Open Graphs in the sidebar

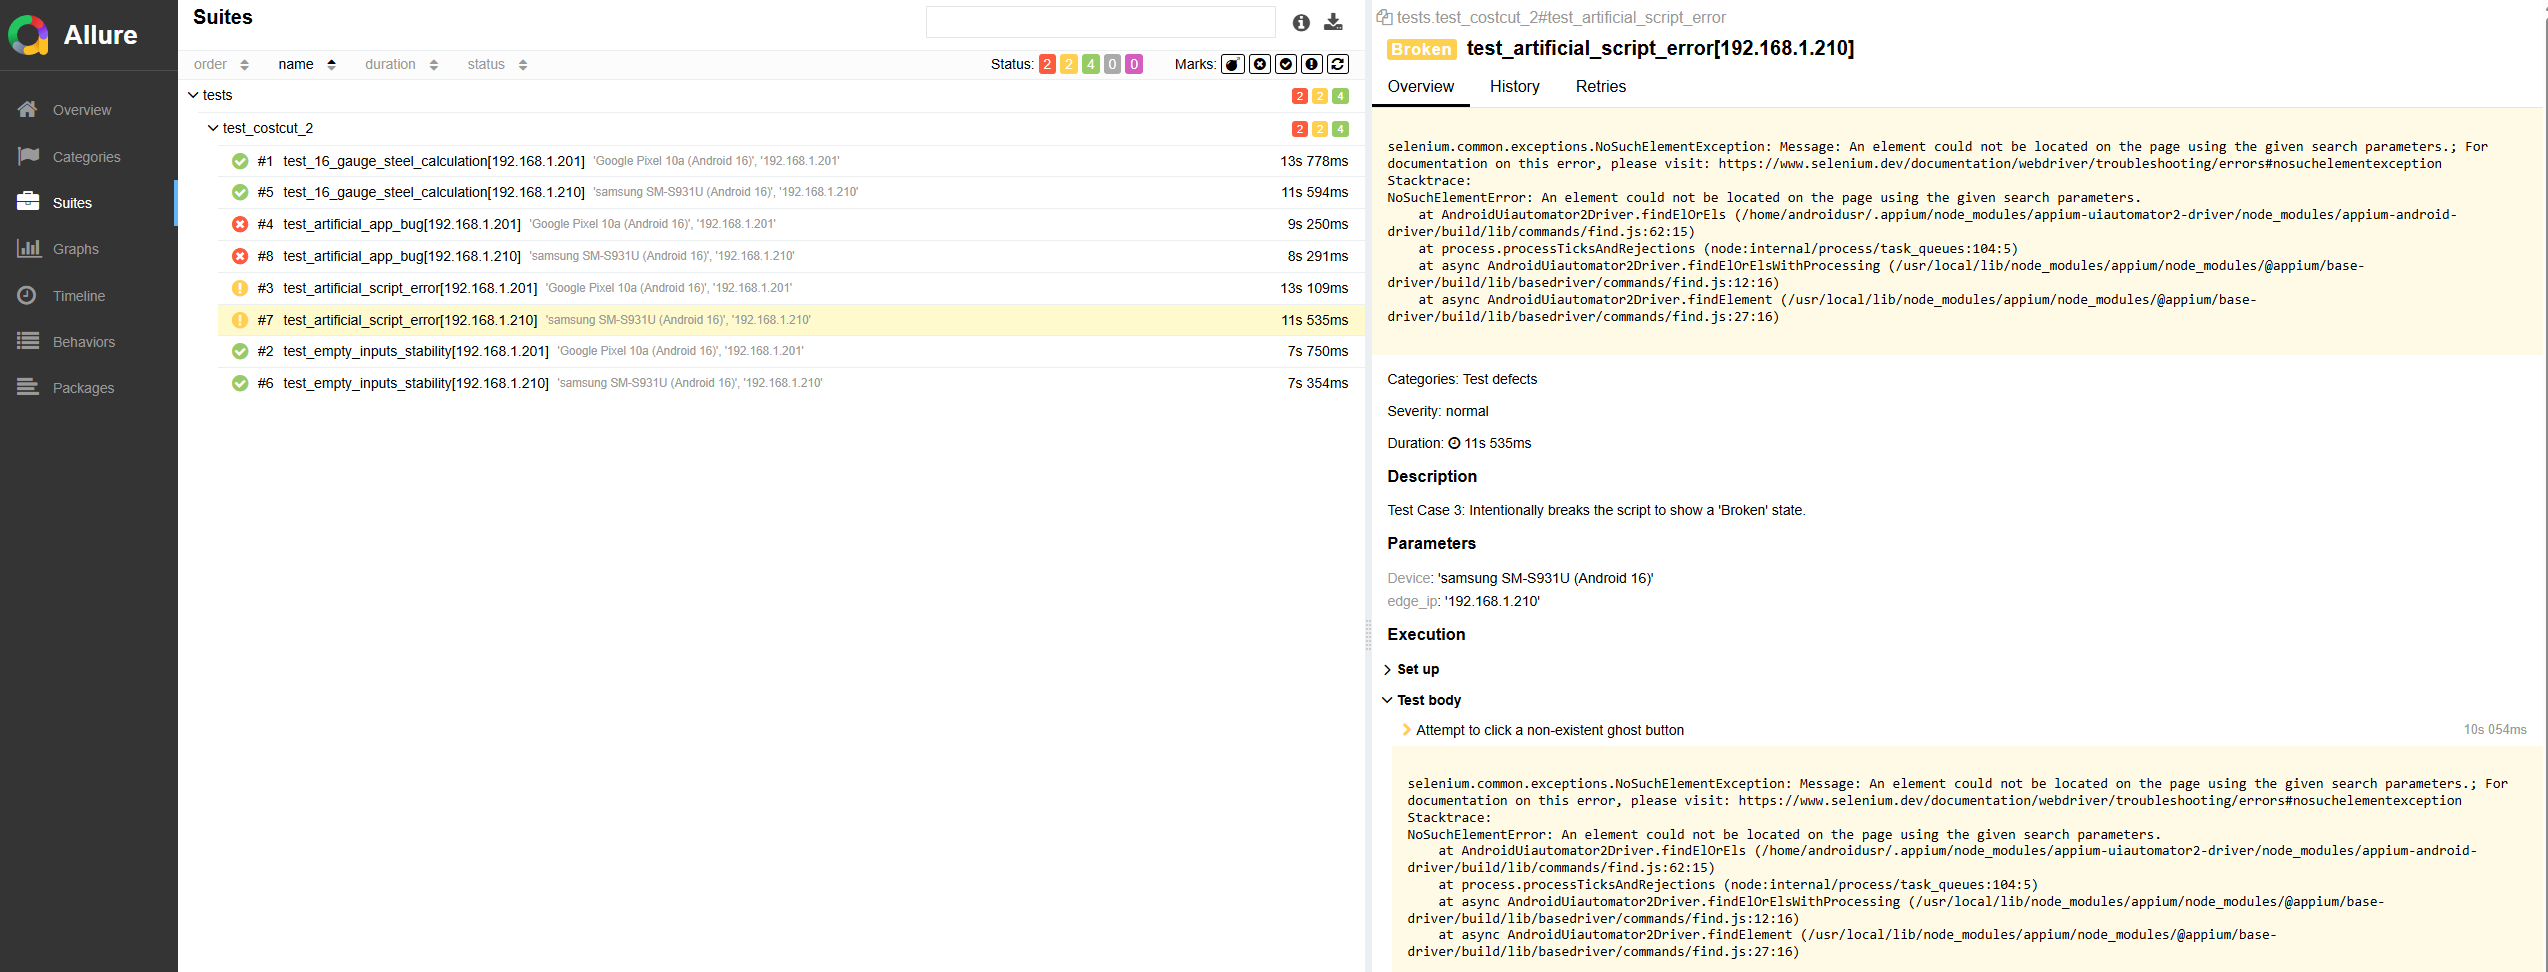(x=76, y=249)
